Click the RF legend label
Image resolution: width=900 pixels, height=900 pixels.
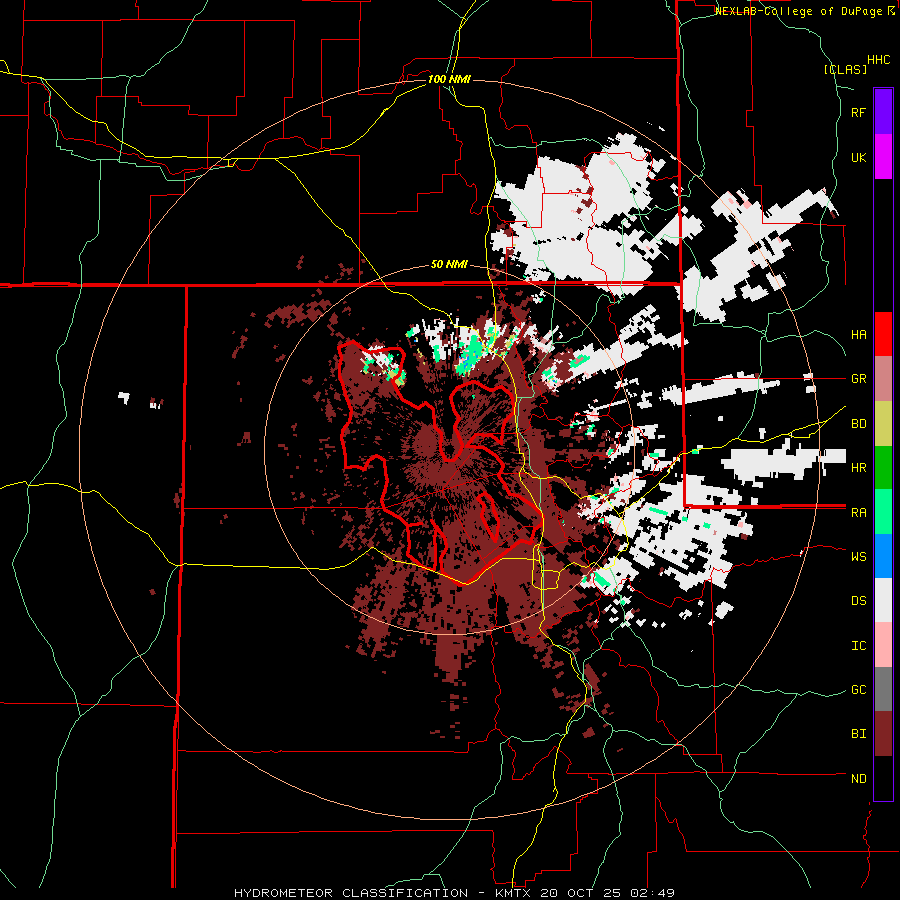(858, 112)
